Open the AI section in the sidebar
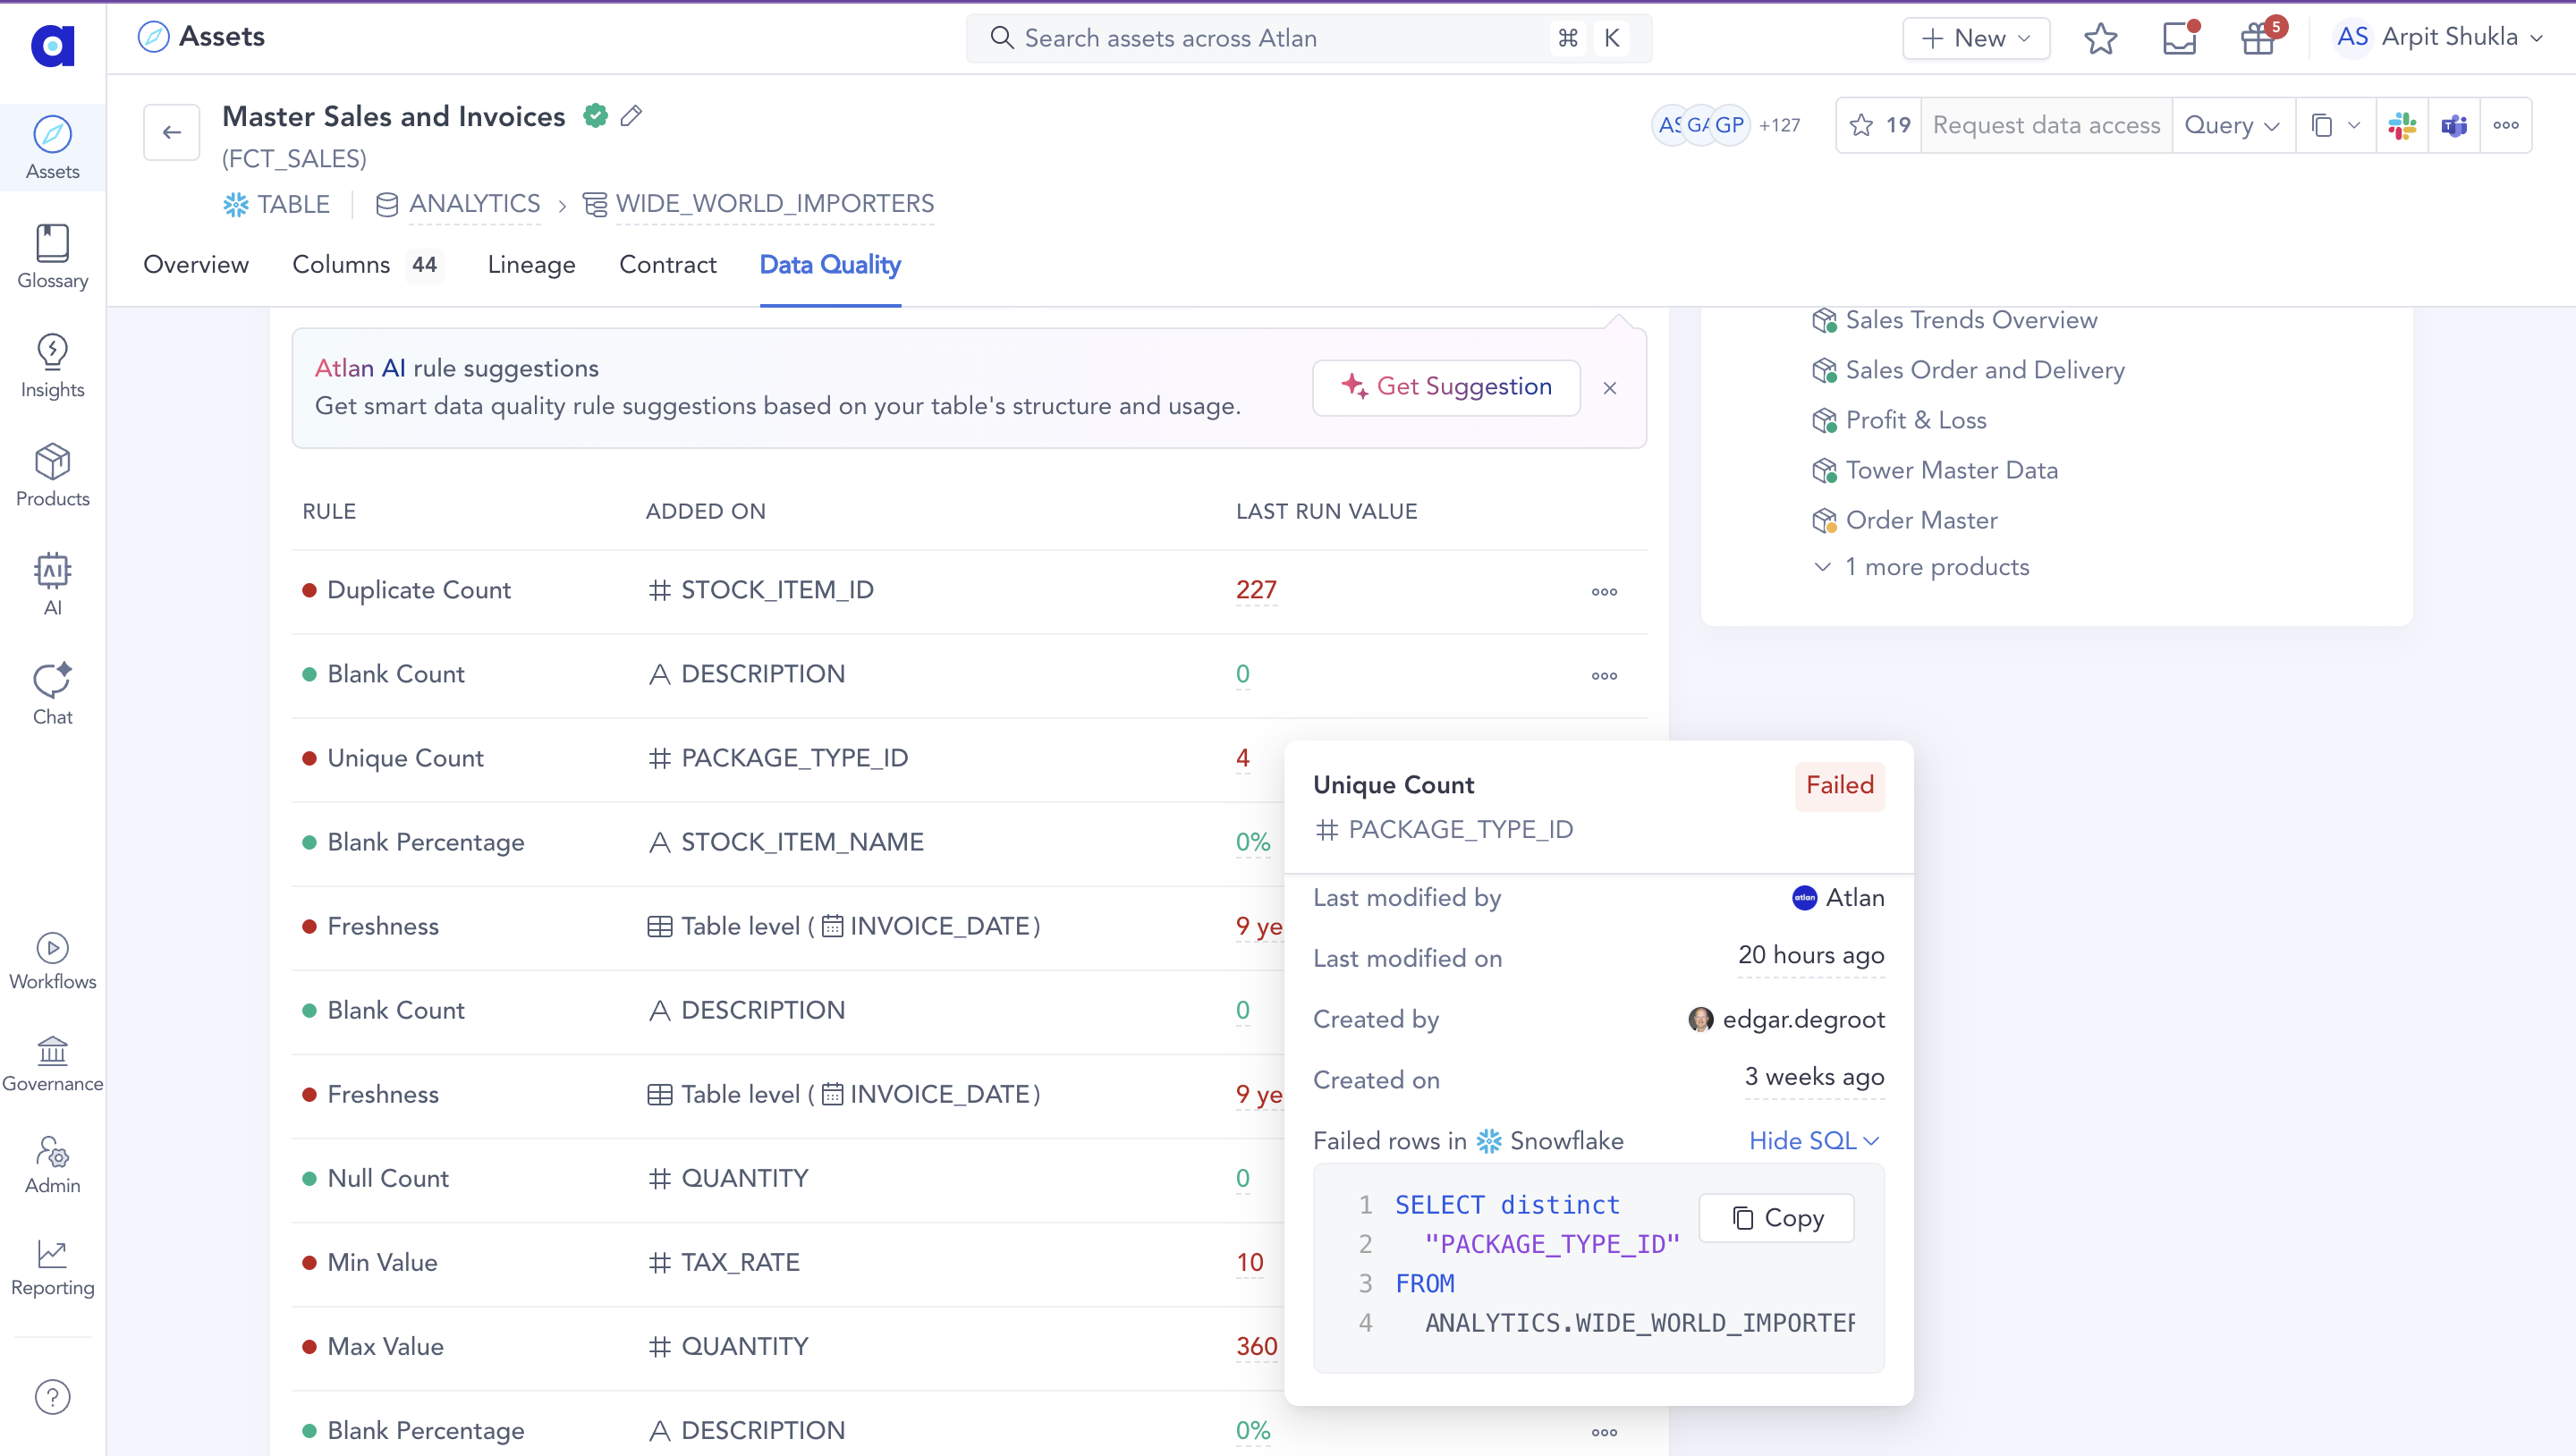The image size is (2576, 1456). 52,583
